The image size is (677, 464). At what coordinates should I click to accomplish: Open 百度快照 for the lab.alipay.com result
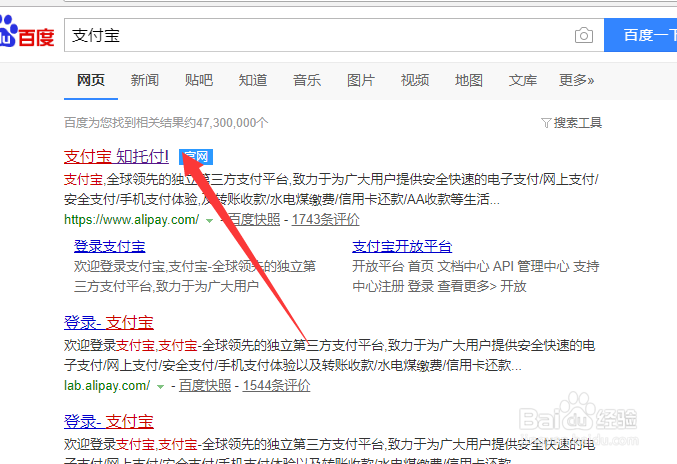(x=205, y=385)
